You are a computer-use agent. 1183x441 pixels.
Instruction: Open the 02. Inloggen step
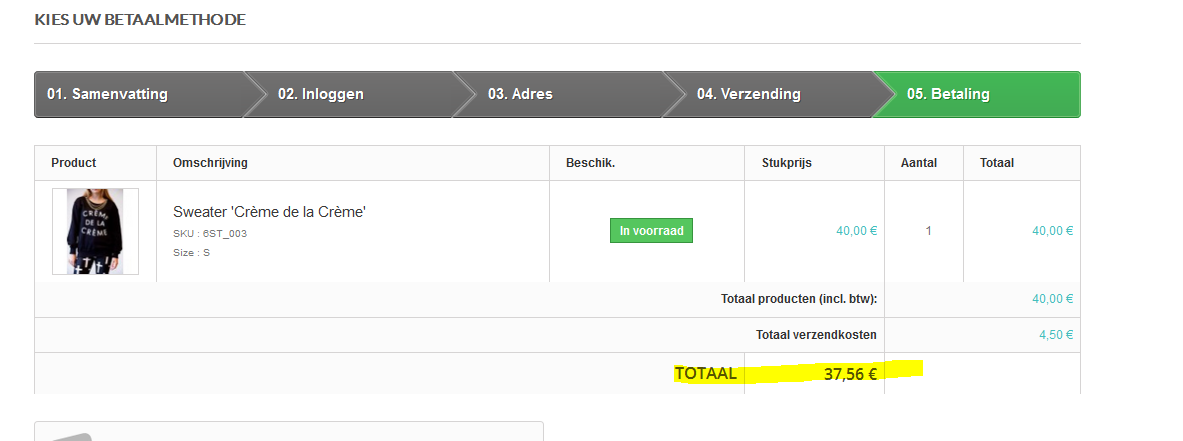tap(321, 95)
